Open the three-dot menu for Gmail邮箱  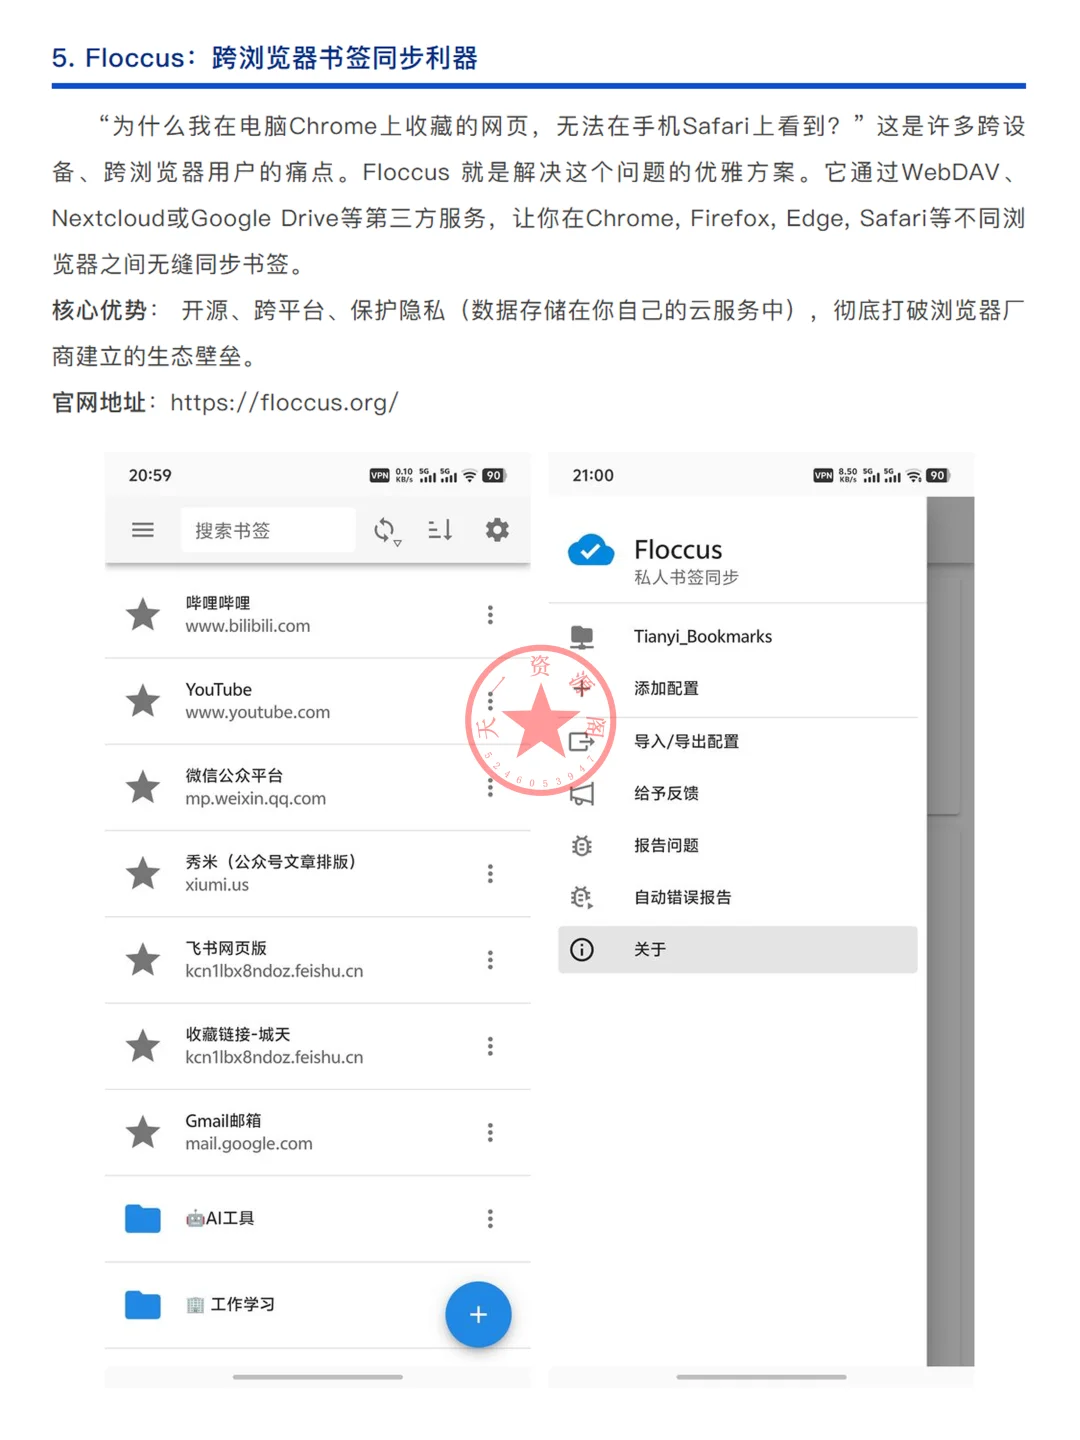click(490, 1132)
